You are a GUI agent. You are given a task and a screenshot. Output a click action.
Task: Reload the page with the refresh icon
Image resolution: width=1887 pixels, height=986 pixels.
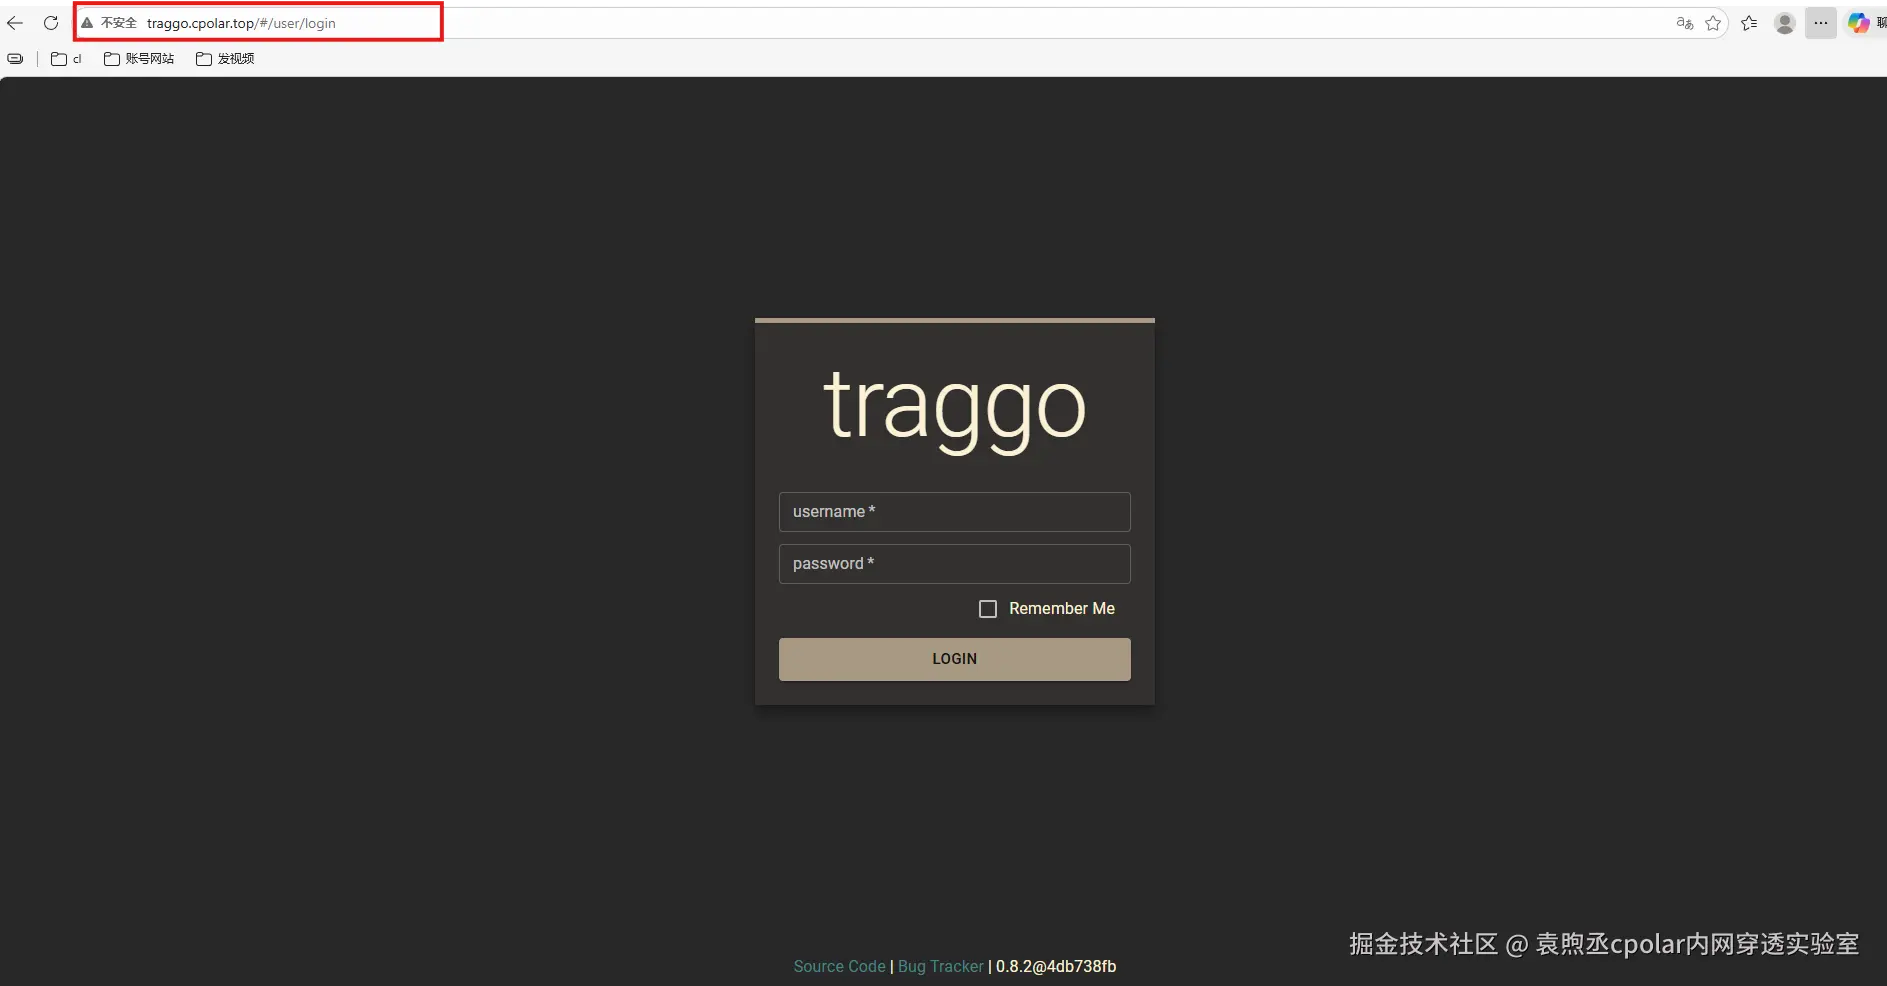coord(51,23)
